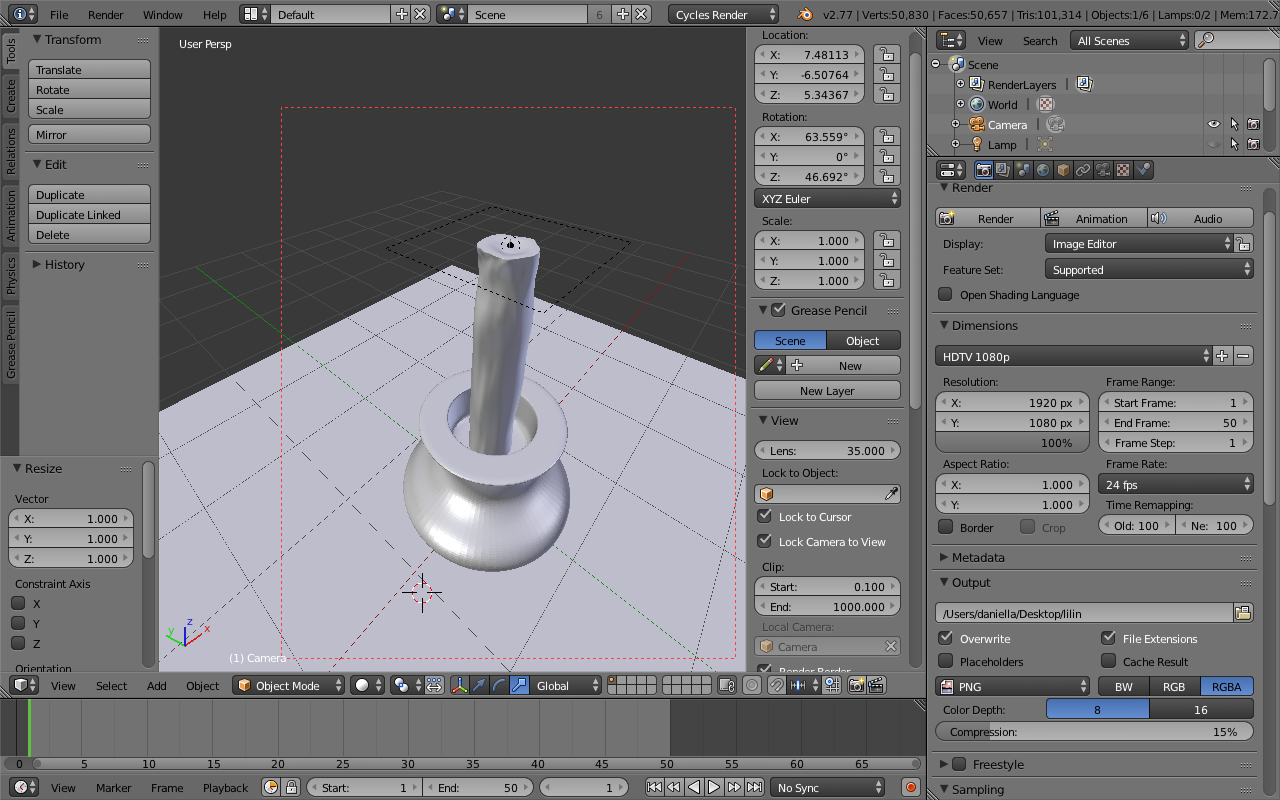This screenshot has height=800, width=1280.
Task: Click the OpenGL render image camera icon
Action: click(x=856, y=685)
